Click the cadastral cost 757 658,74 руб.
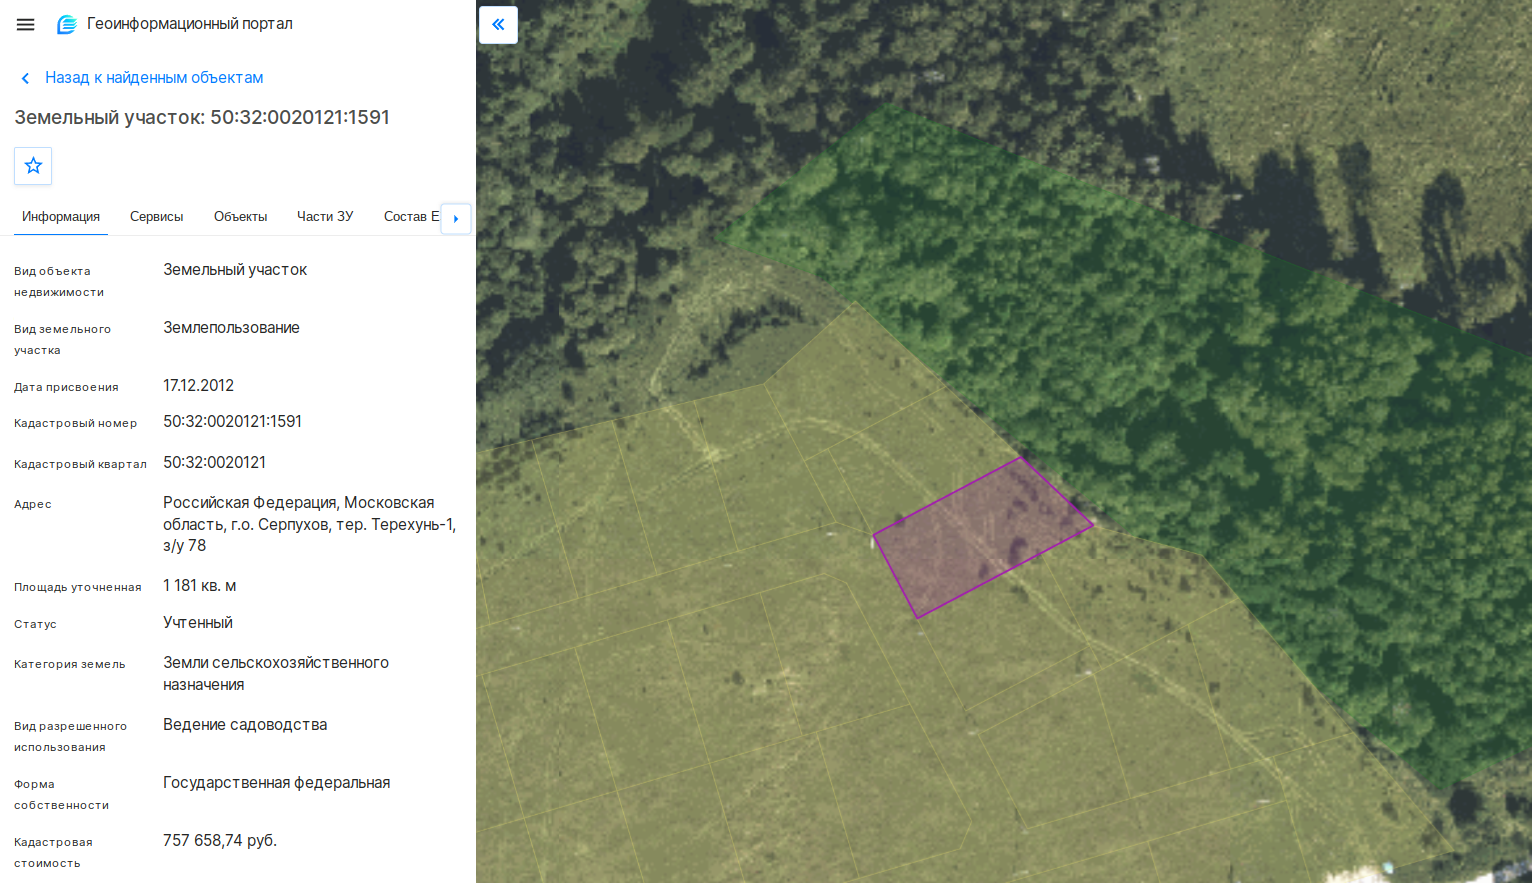This screenshot has height=883, width=1532. [220, 841]
